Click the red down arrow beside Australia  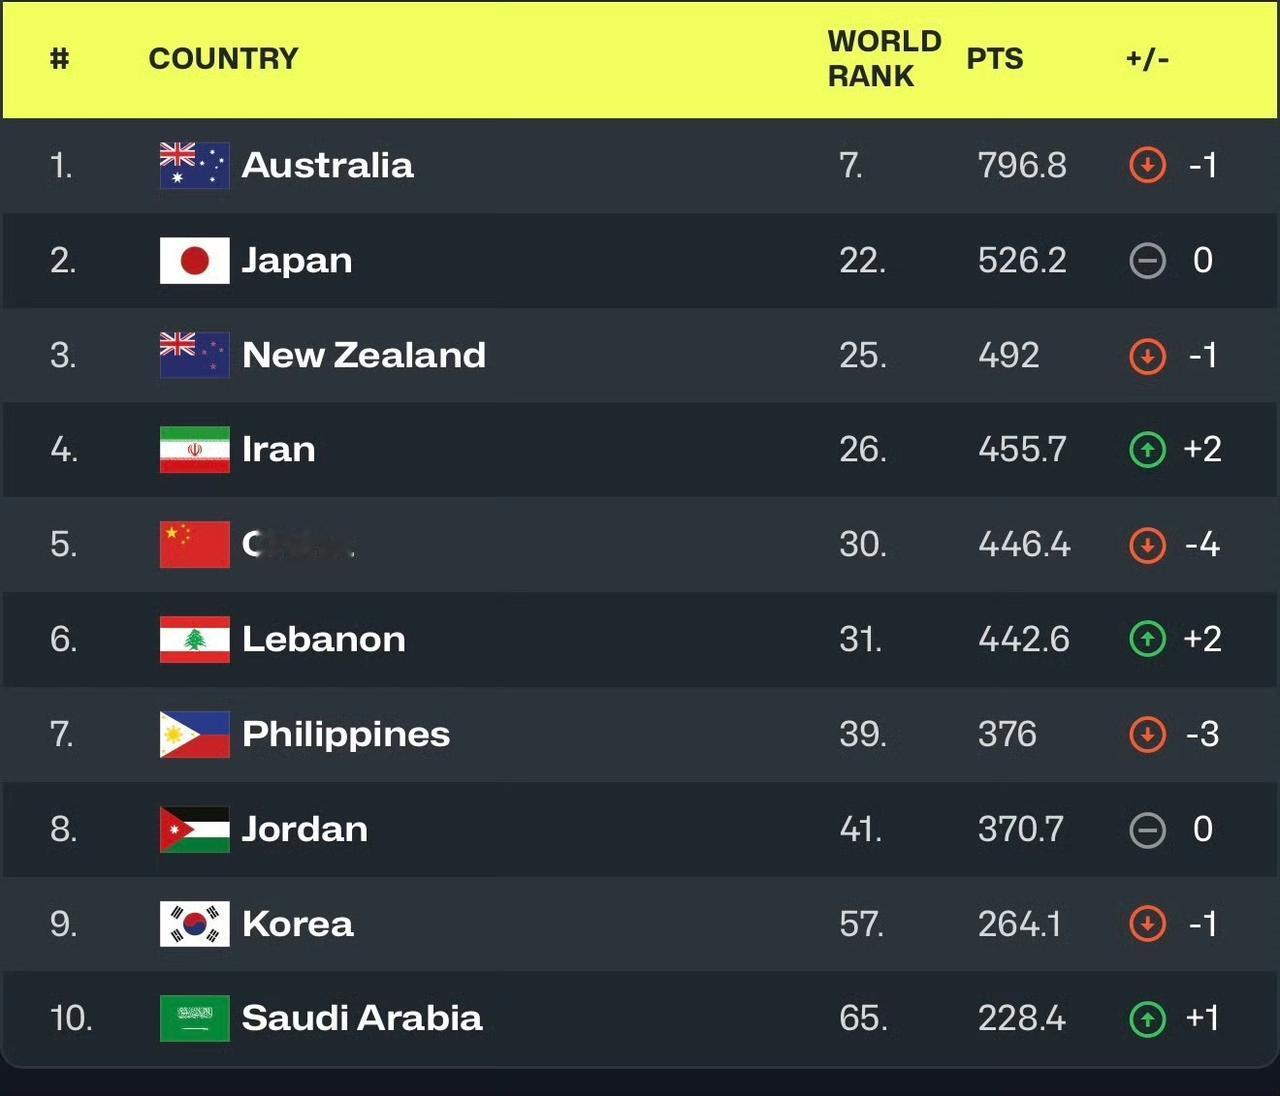[x=1147, y=165]
